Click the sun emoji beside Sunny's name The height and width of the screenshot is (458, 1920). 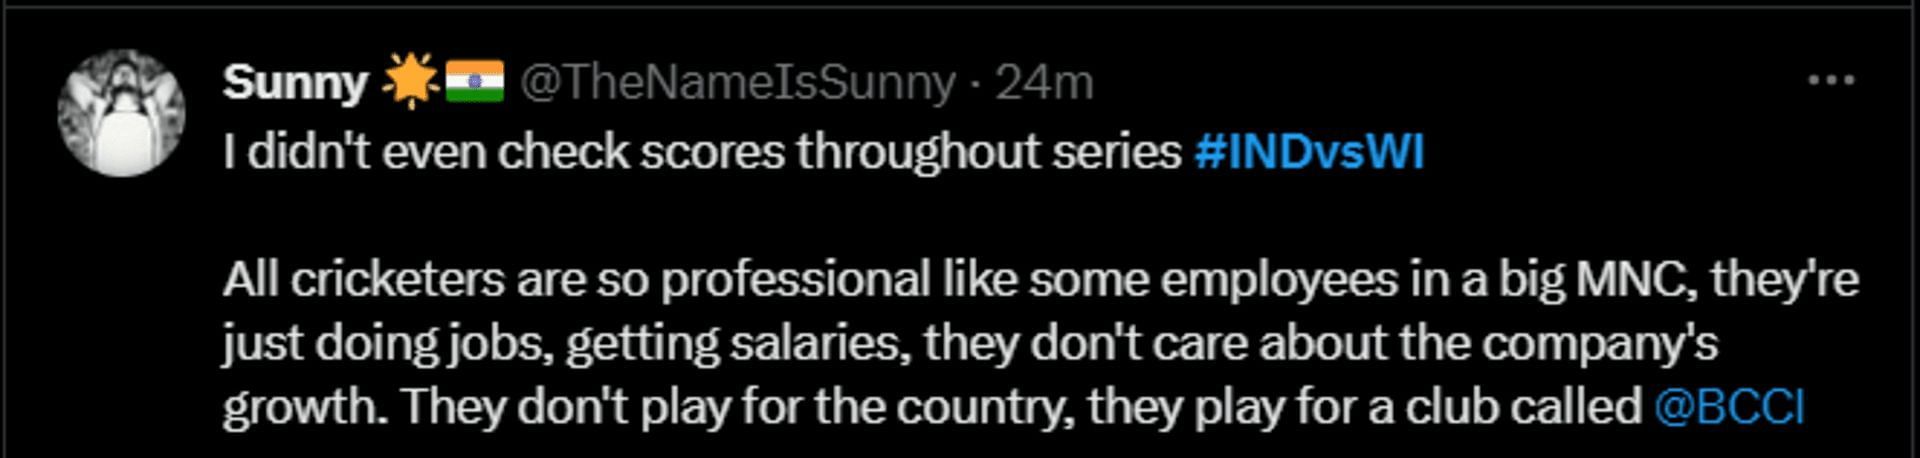pos(411,82)
